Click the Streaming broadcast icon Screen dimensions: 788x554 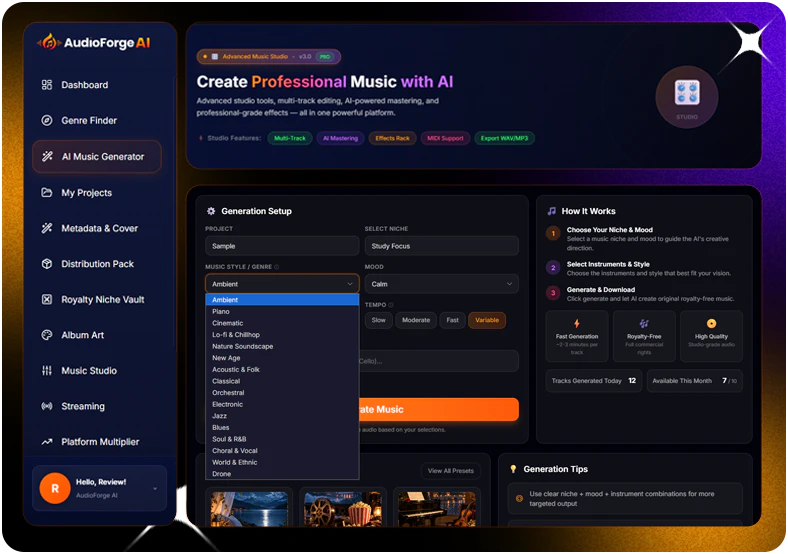point(47,406)
